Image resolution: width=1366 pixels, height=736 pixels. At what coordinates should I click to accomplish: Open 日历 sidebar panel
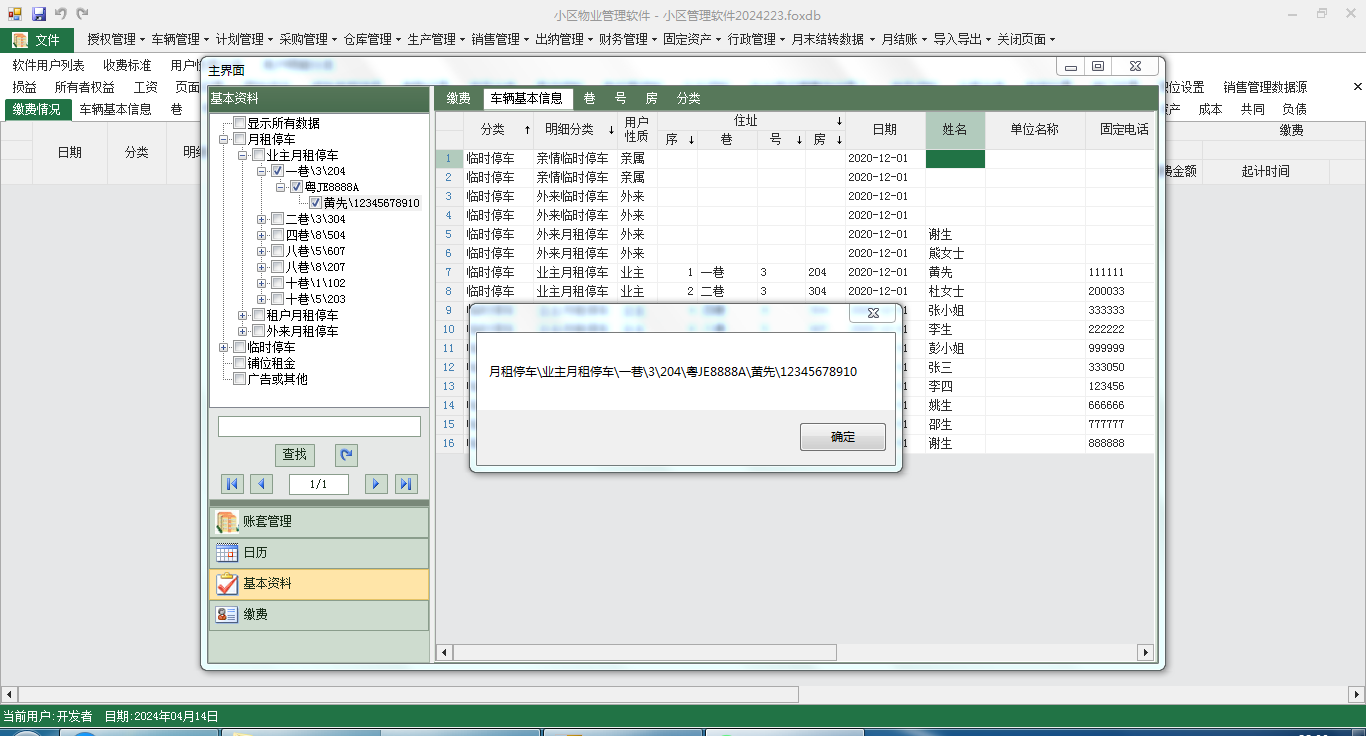319,553
